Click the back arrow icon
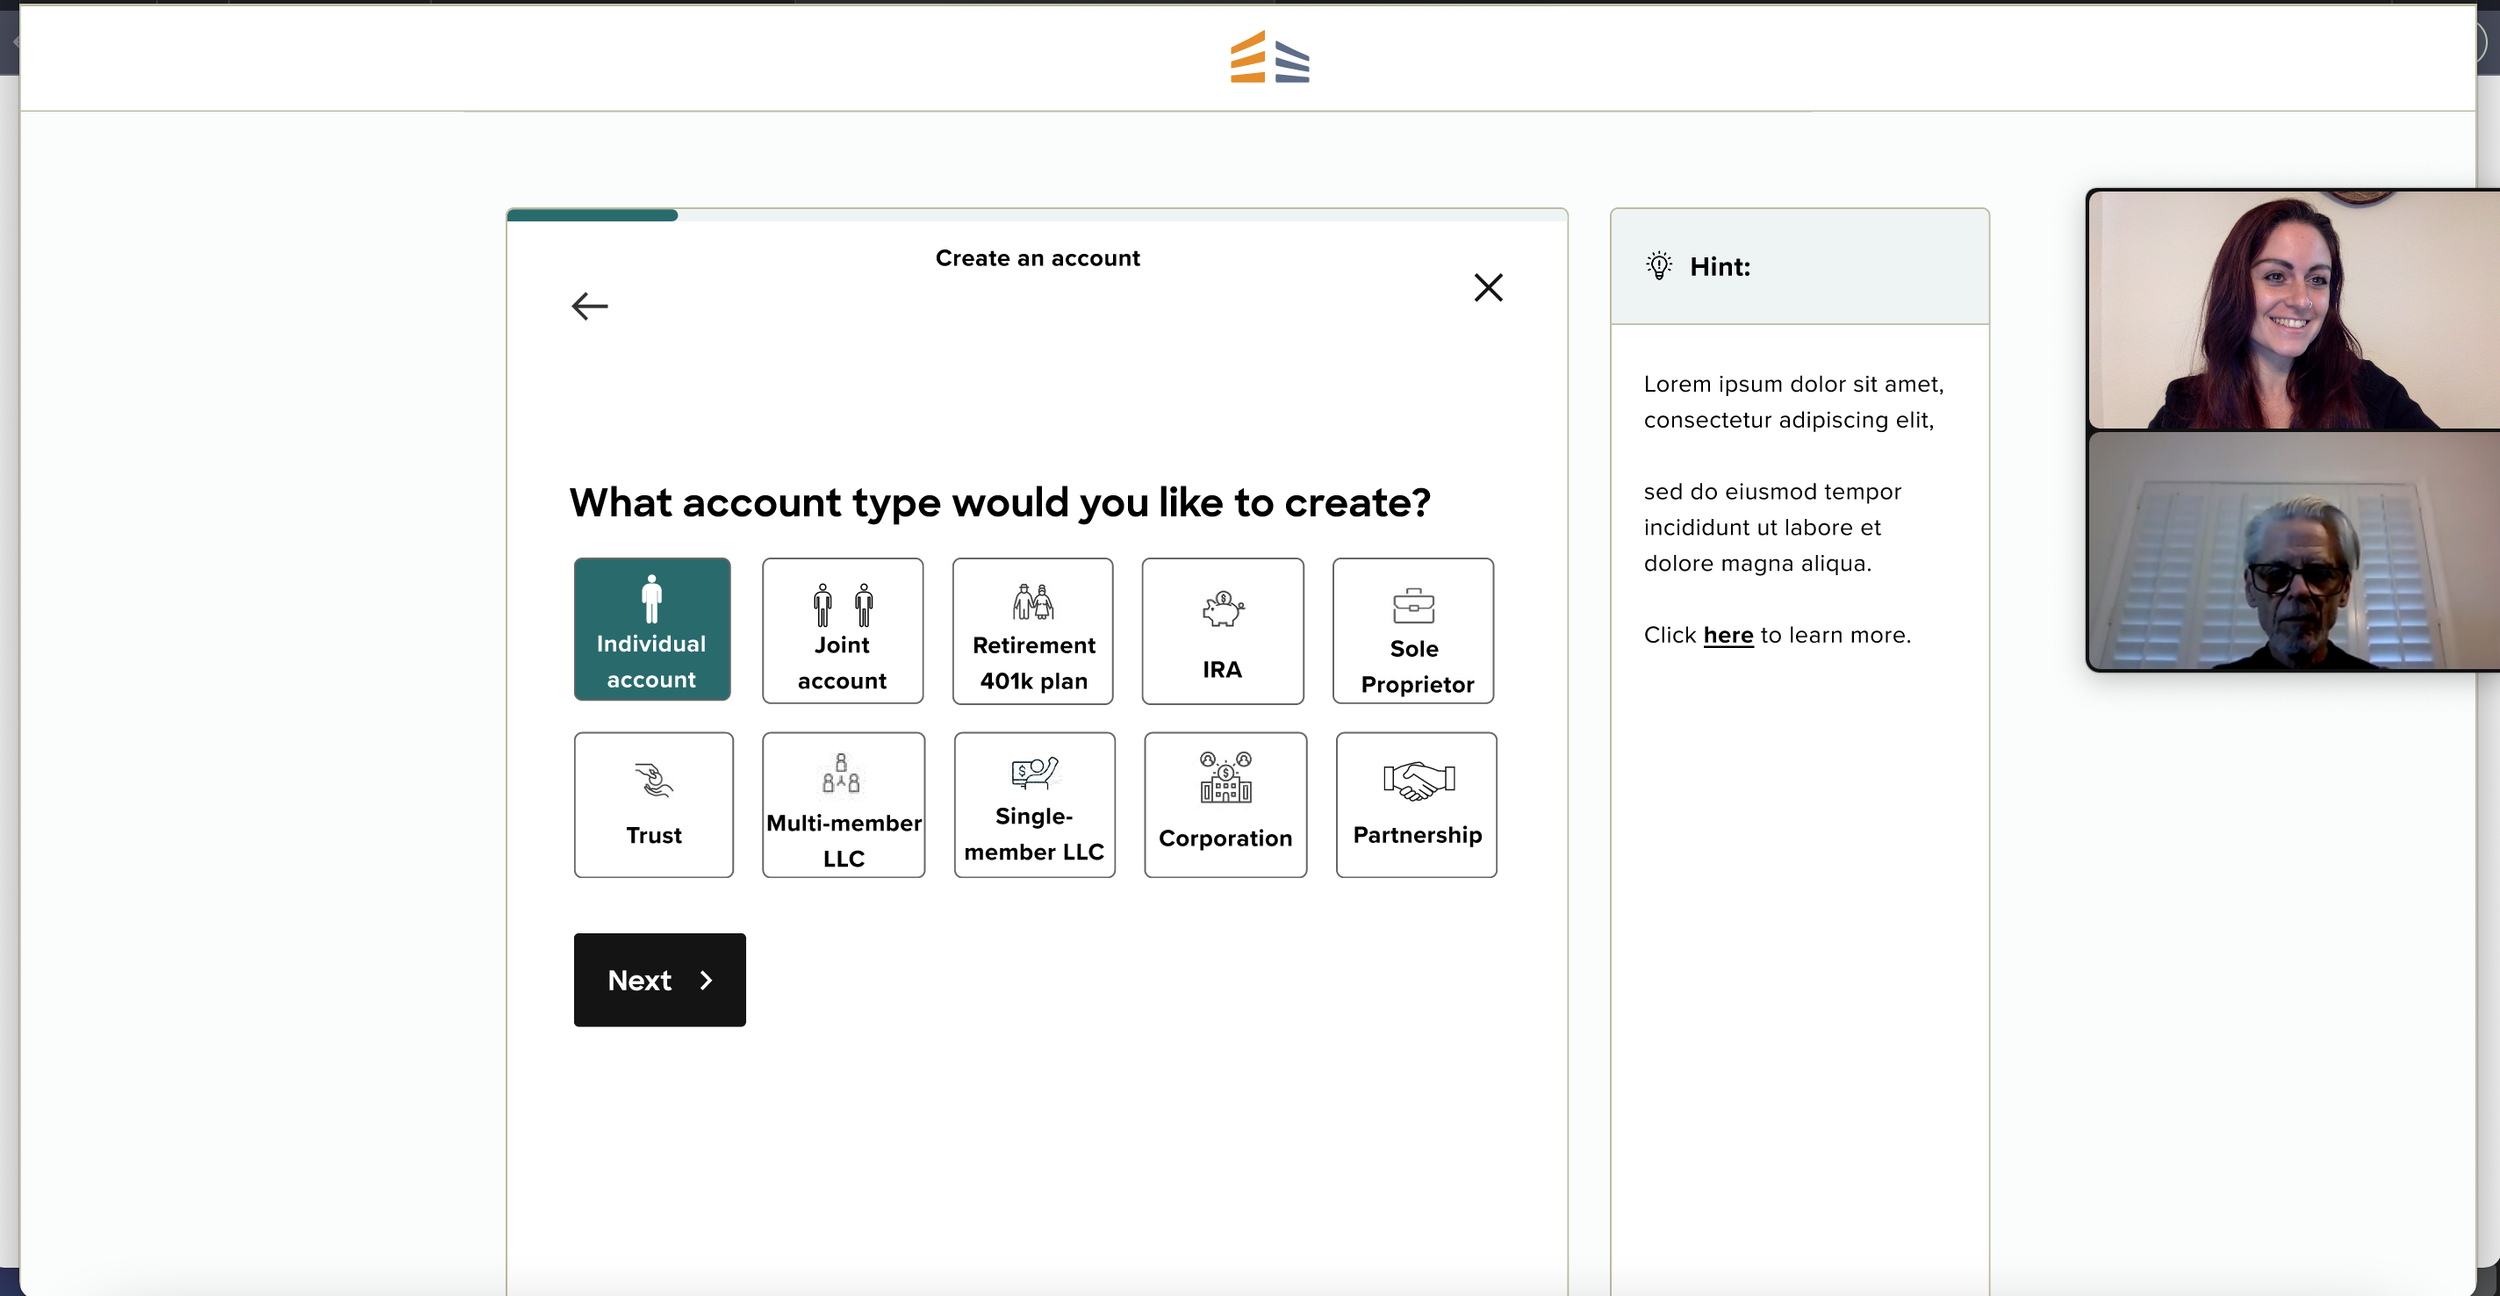This screenshot has height=1296, width=2500. coord(589,306)
